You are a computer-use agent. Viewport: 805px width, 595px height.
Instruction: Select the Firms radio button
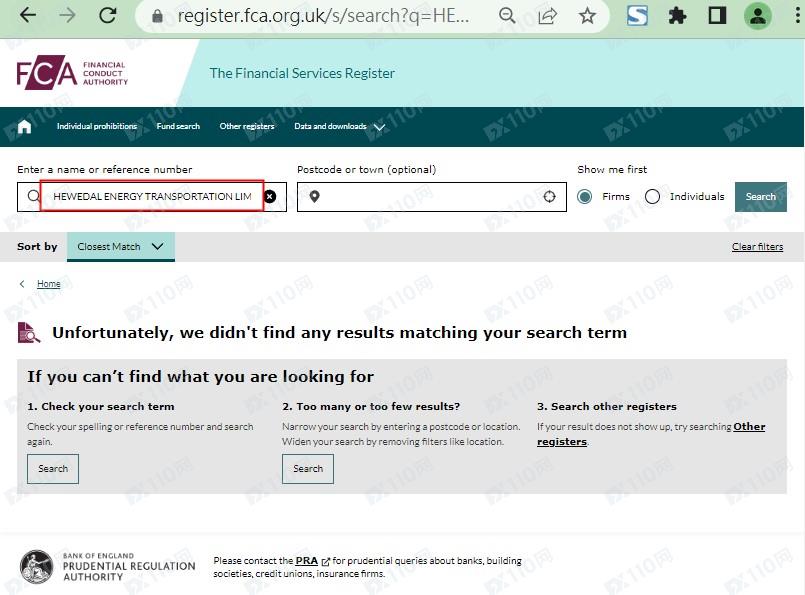point(584,196)
